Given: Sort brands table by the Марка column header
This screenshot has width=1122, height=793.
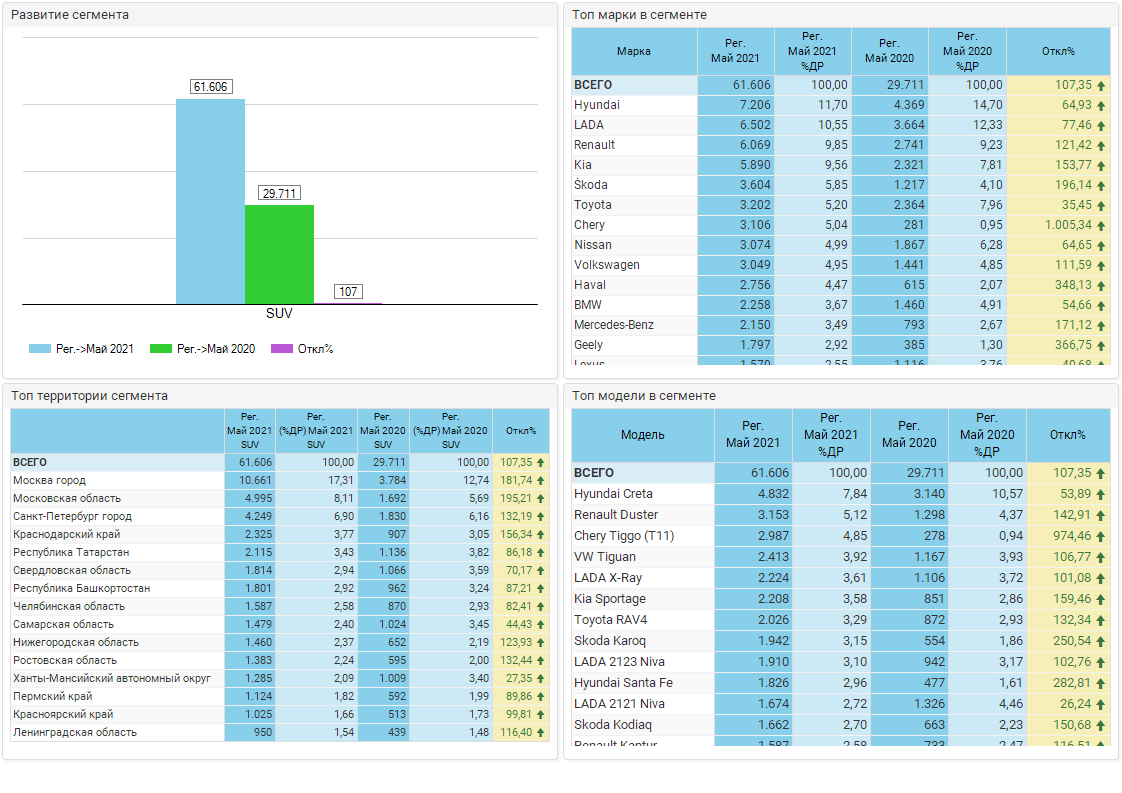Looking at the screenshot, I should coord(634,51).
